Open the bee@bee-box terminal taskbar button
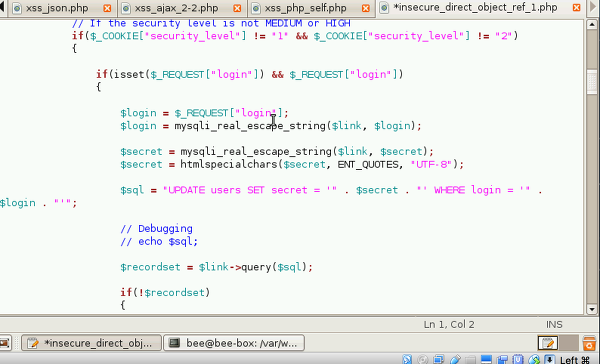This screenshot has width=600, height=364. [x=234, y=343]
